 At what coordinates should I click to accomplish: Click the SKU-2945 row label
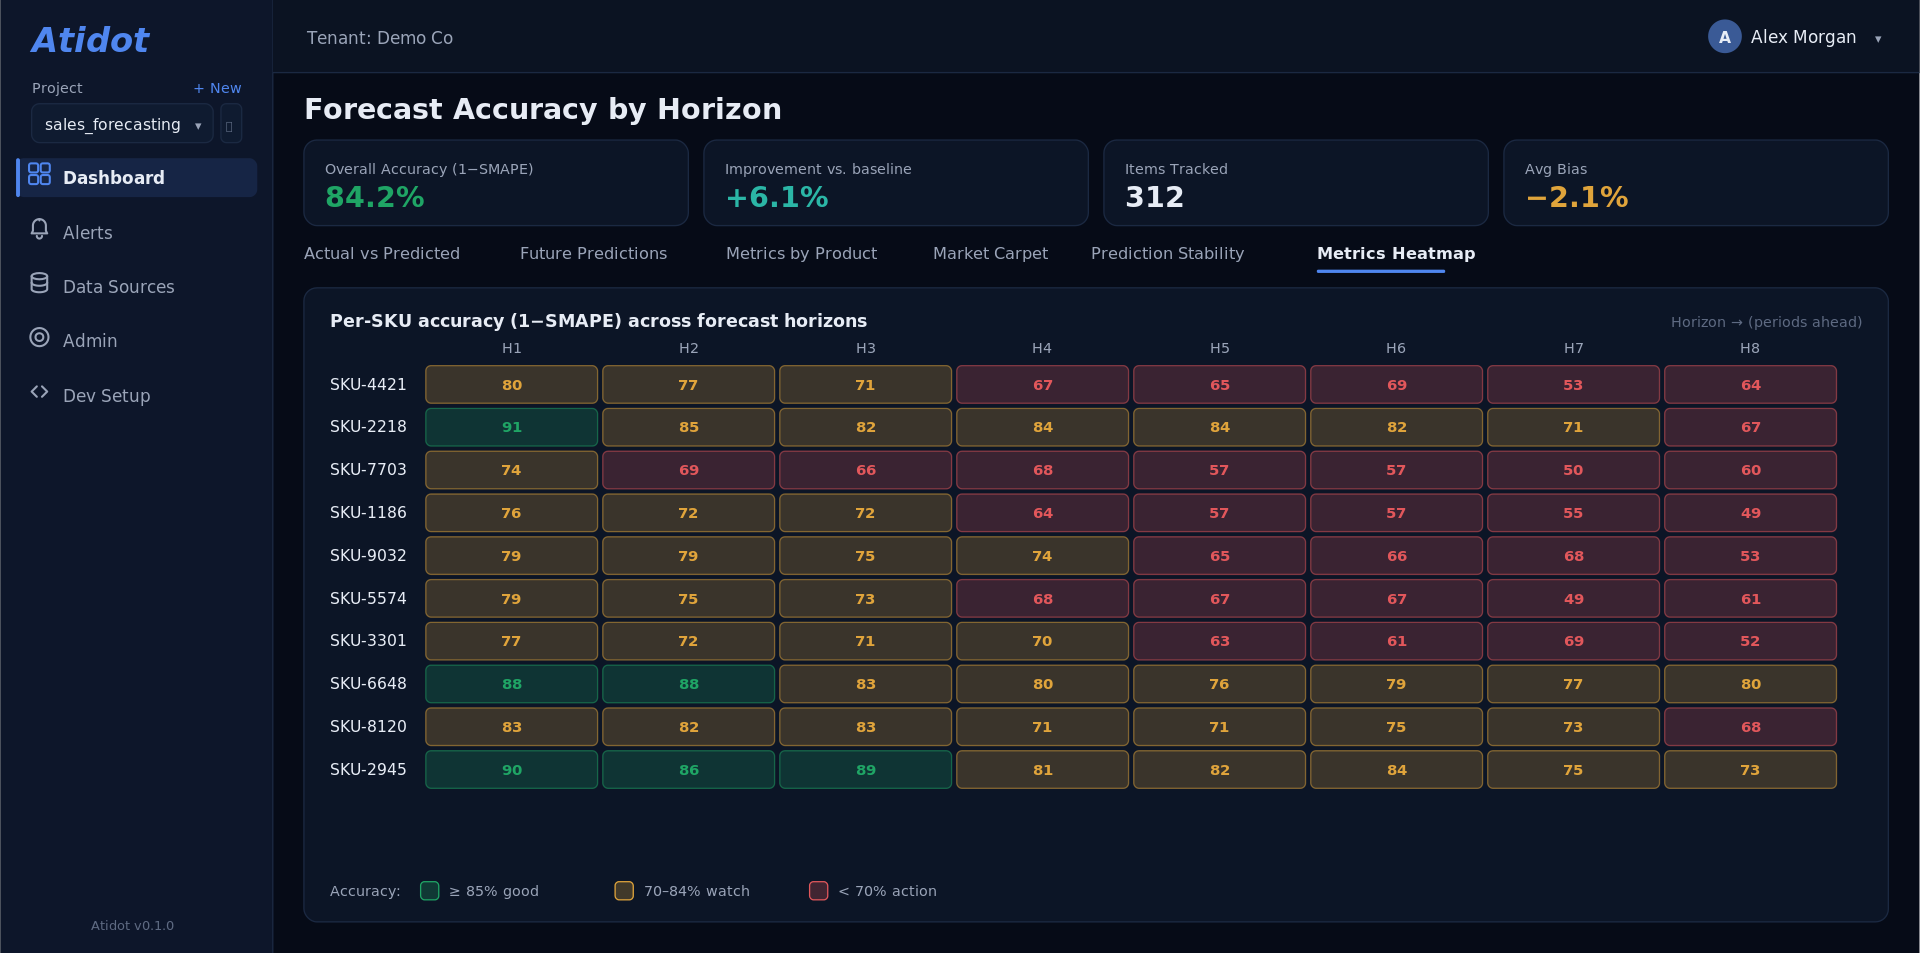click(x=368, y=770)
